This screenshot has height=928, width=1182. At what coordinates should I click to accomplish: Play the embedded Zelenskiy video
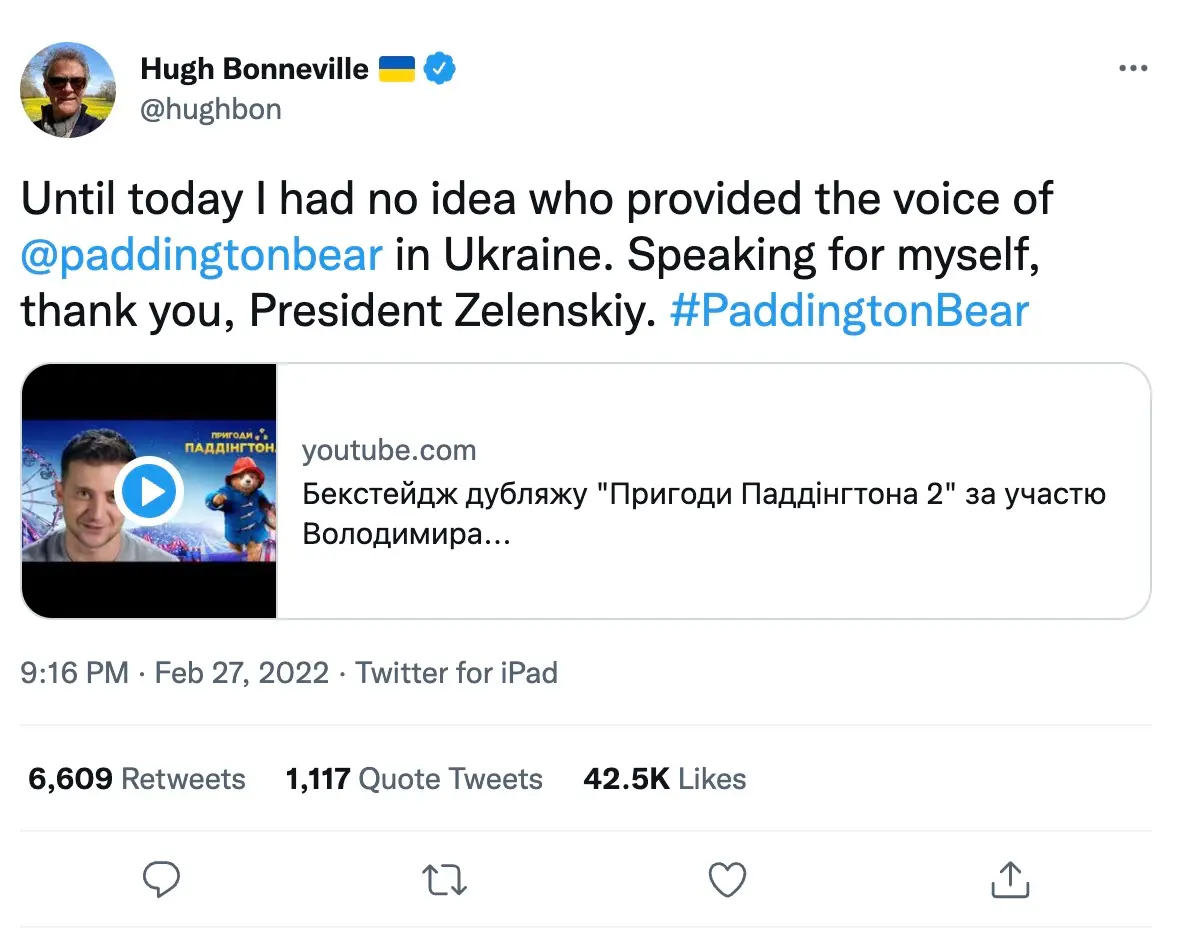click(x=148, y=490)
